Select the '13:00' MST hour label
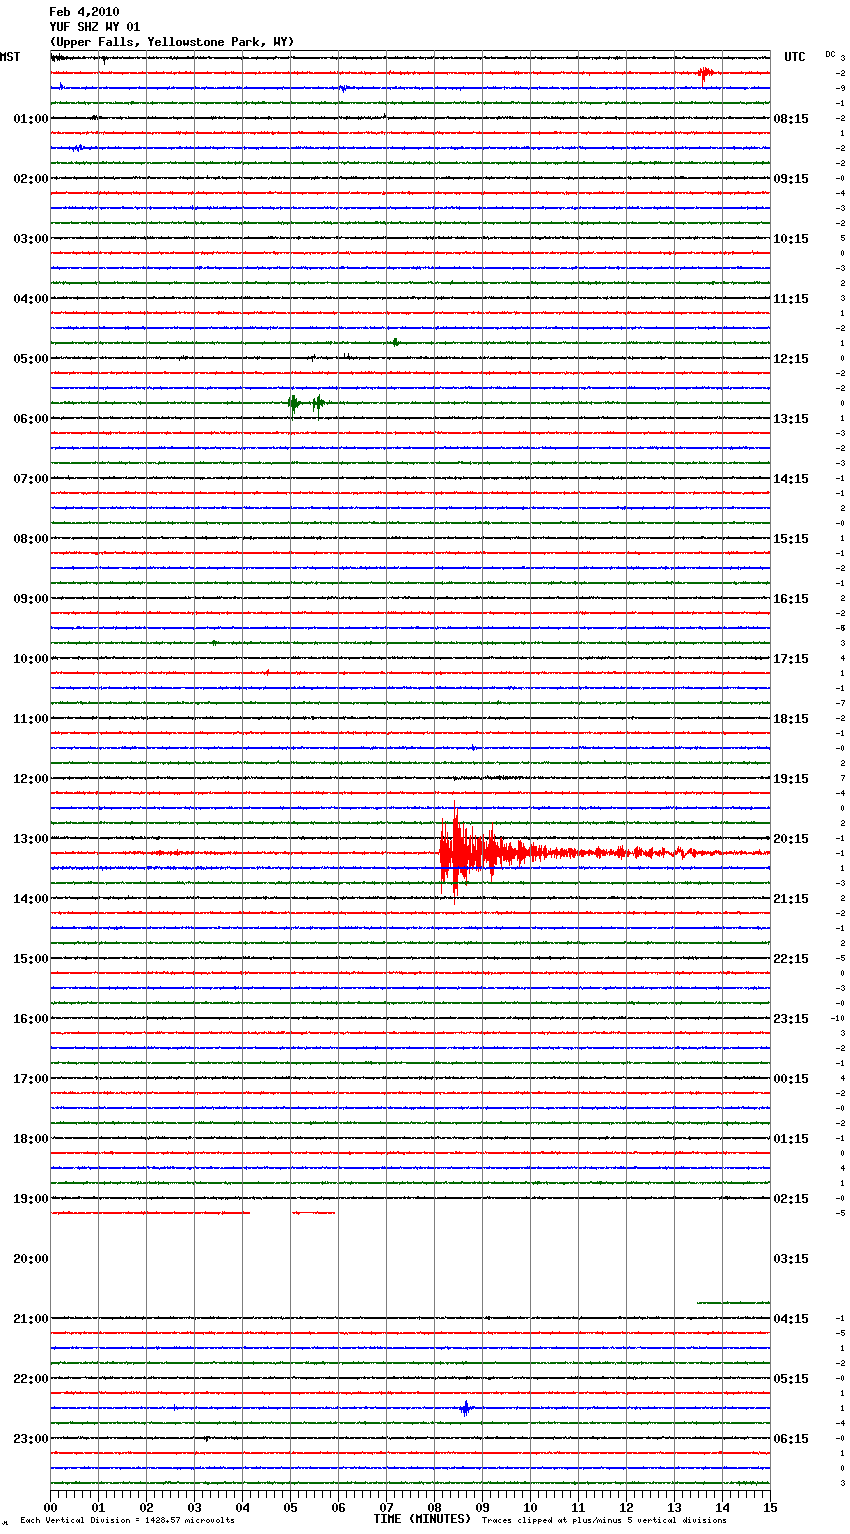The image size is (850, 1534). click(30, 839)
